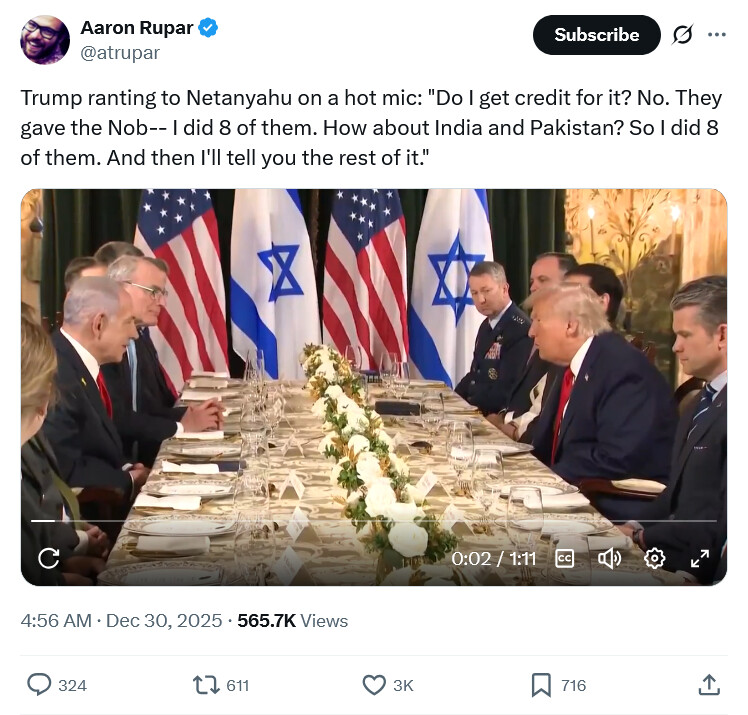The height and width of the screenshot is (715, 748).
Task: Click the video progress bar
Action: (374, 521)
